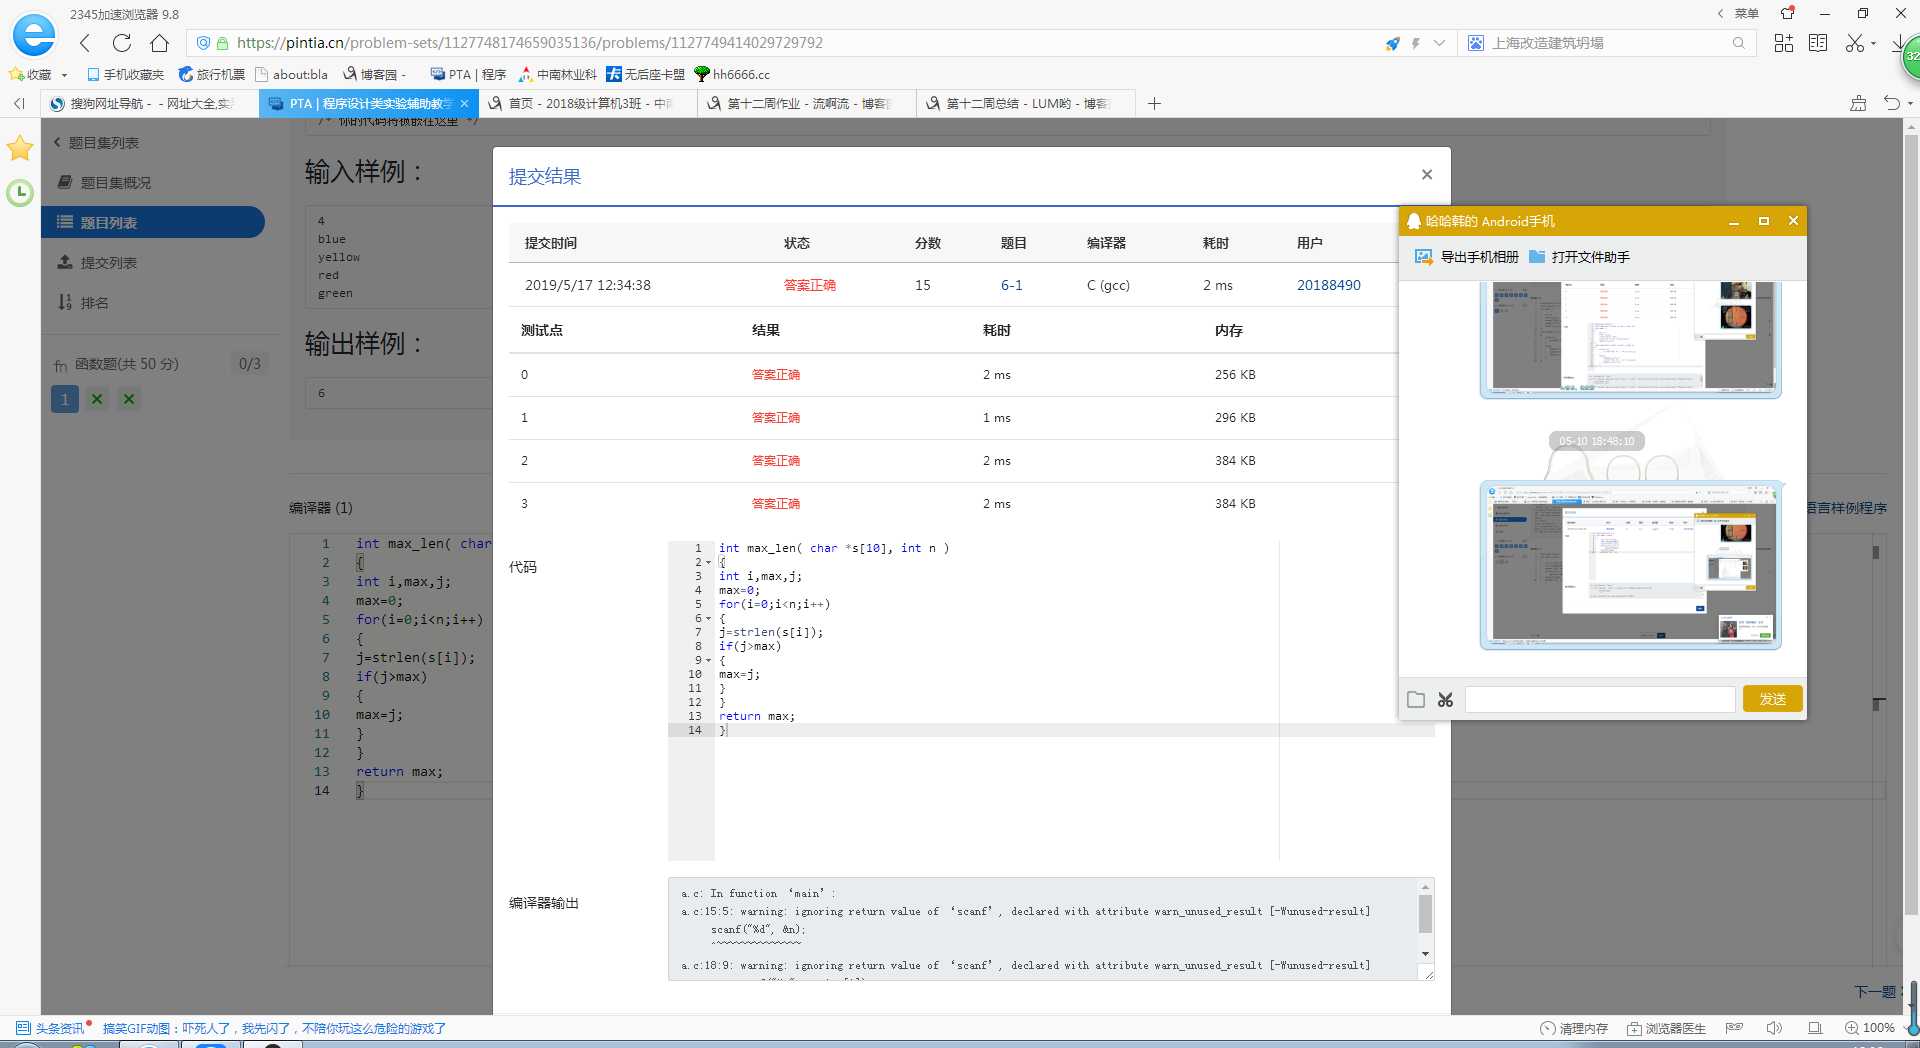
Task: Click the rocket speed-up icon in address bar
Action: (1393, 43)
